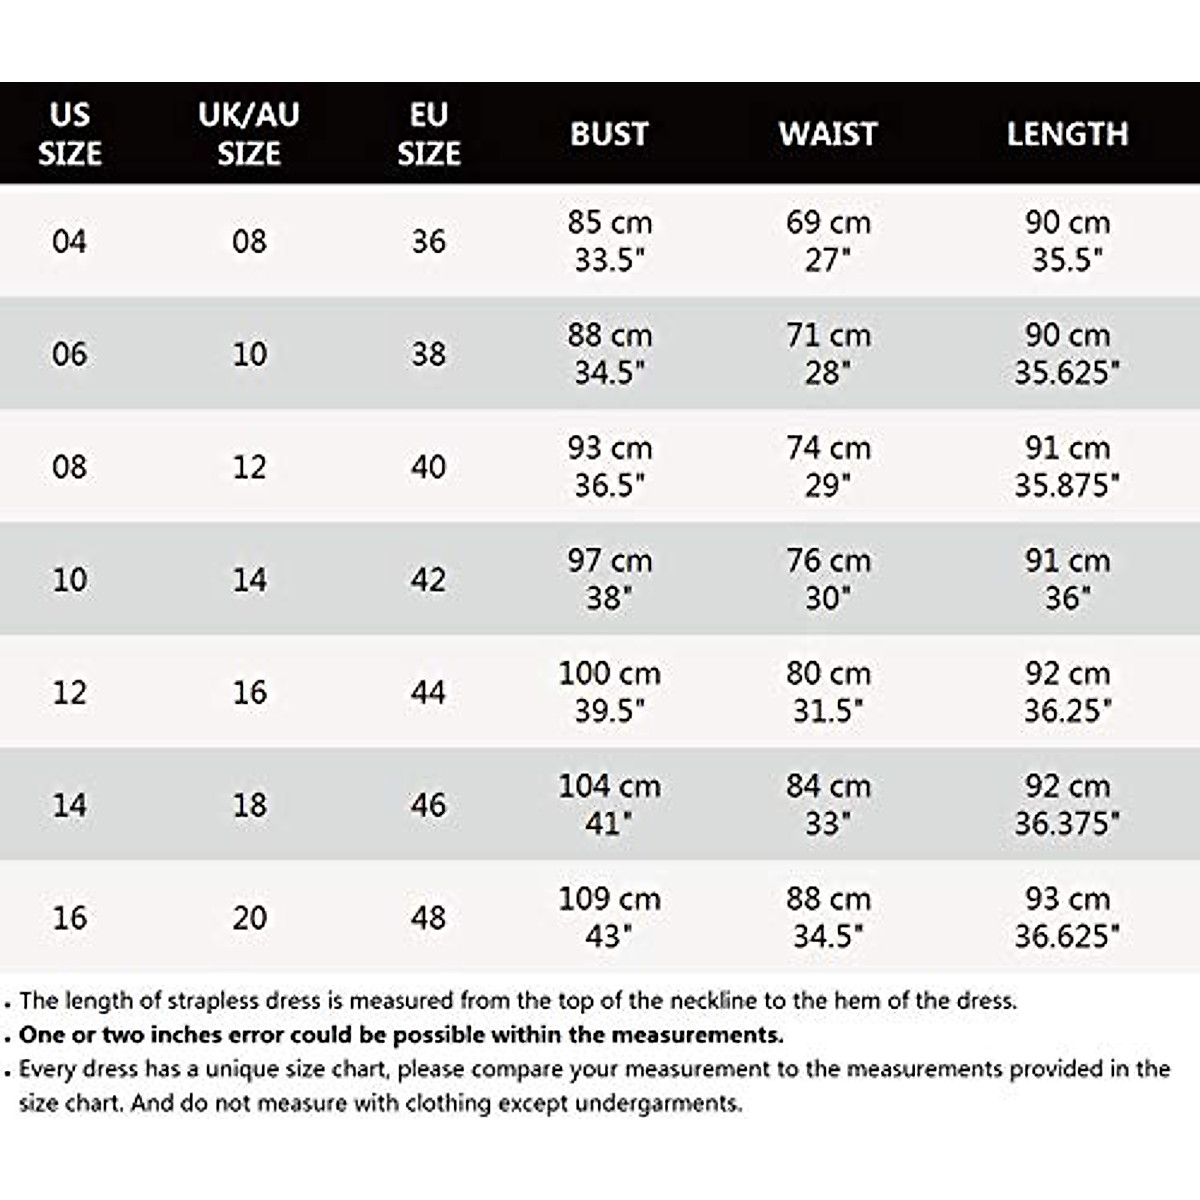Screen dimensions: 1200x1200
Task: Click the EU SIZE column header
Action: tap(428, 134)
